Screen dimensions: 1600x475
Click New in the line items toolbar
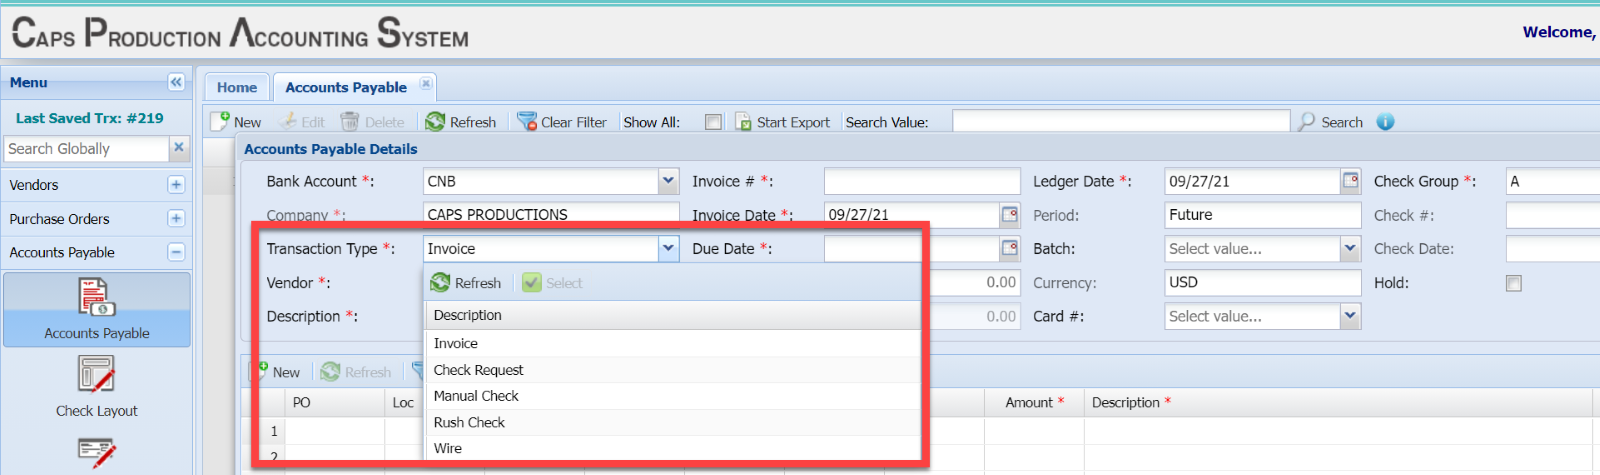click(x=275, y=372)
